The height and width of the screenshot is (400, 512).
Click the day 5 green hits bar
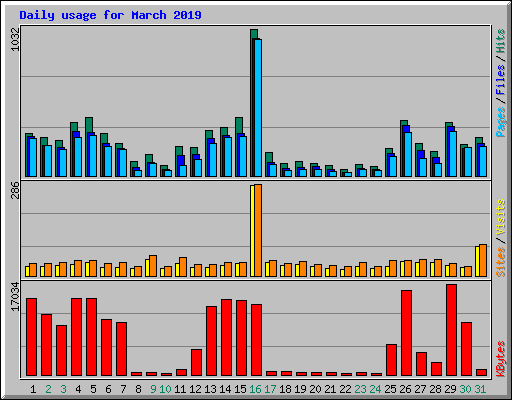click(89, 125)
